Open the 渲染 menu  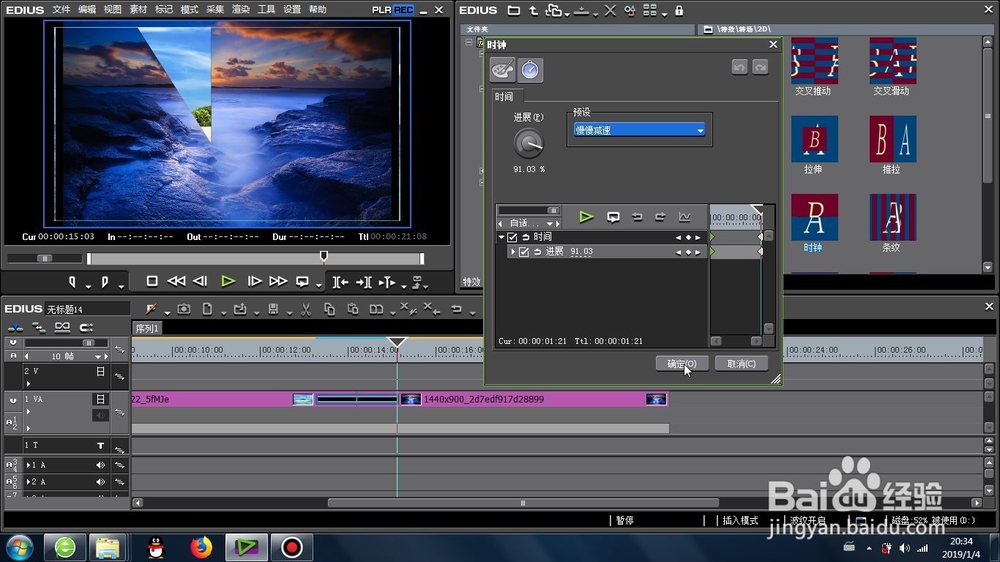[x=240, y=10]
